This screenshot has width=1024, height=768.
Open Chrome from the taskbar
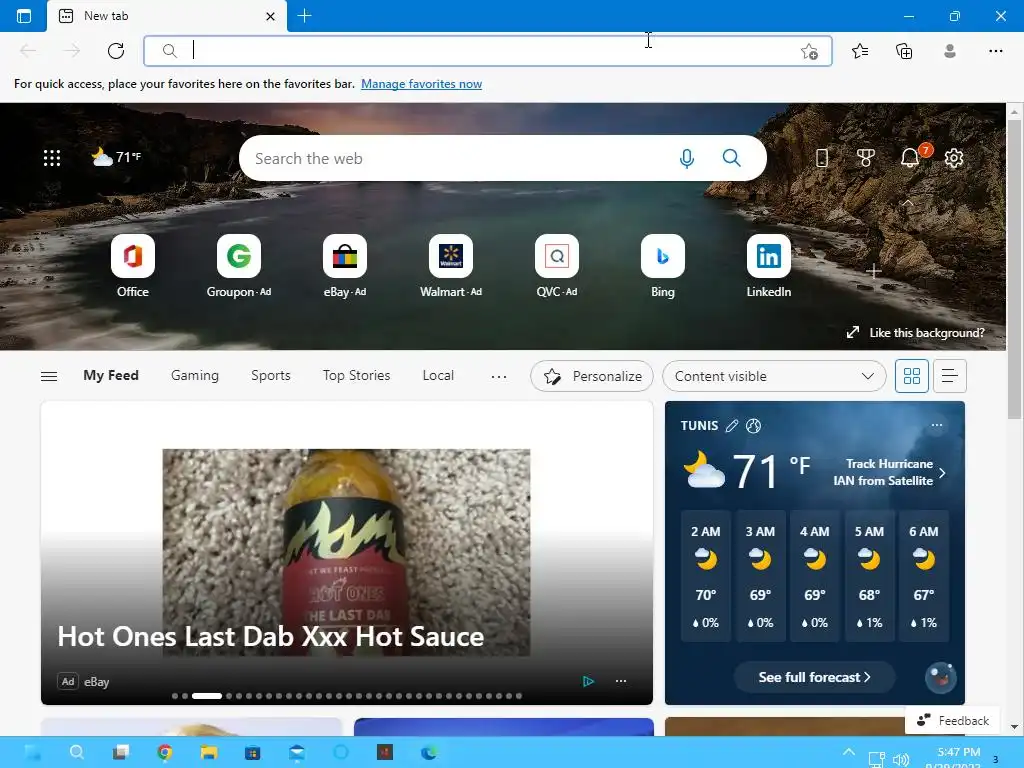pyautogui.click(x=165, y=752)
